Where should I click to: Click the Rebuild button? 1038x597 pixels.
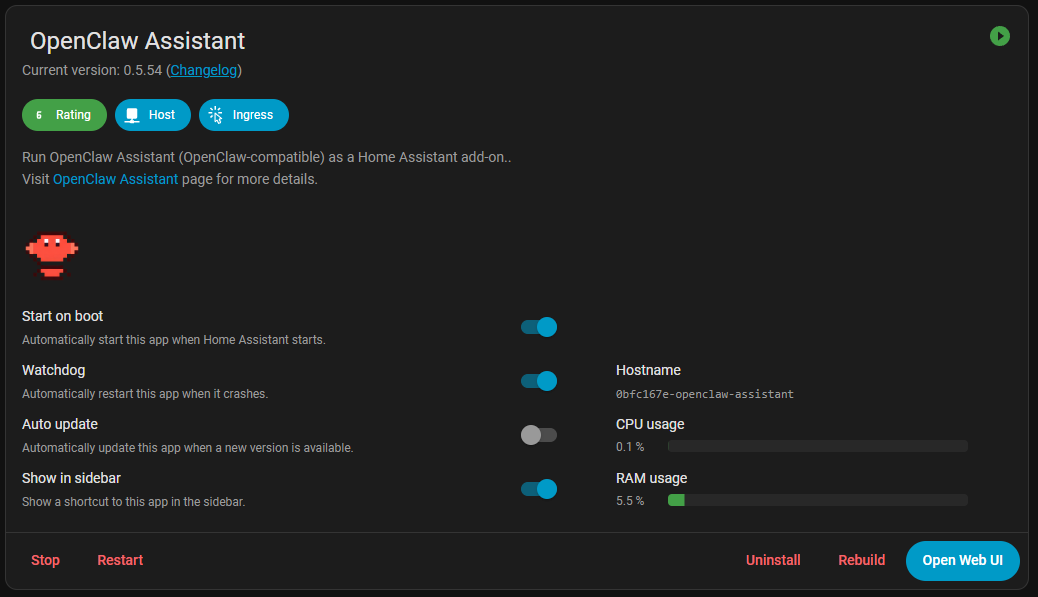pos(861,561)
